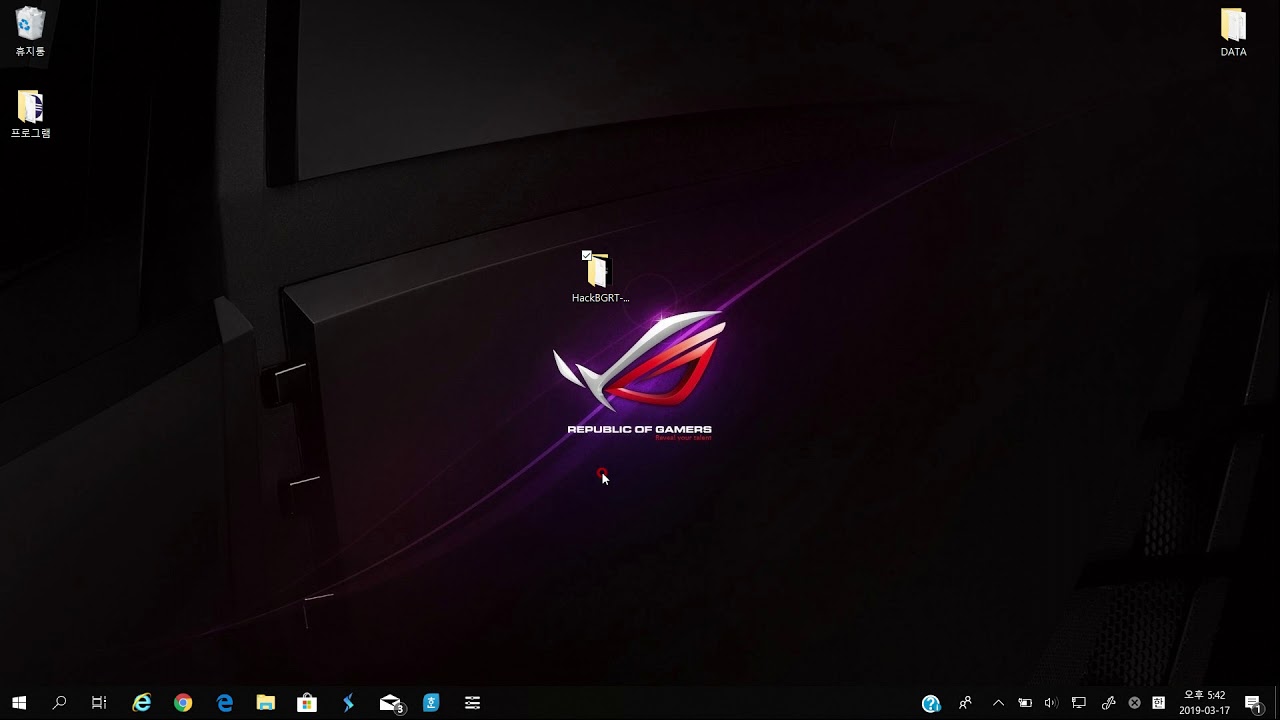
Task: Click the gray circled X tray icon
Action: coord(1134,703)
